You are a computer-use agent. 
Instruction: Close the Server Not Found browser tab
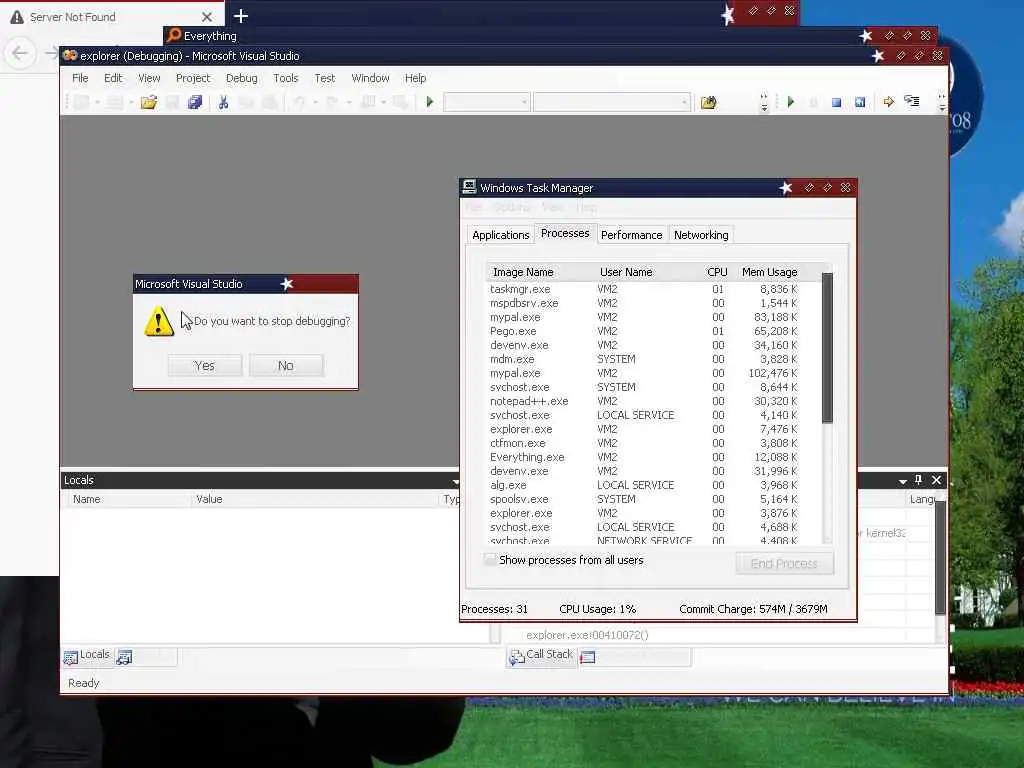(x=206, y=17)
